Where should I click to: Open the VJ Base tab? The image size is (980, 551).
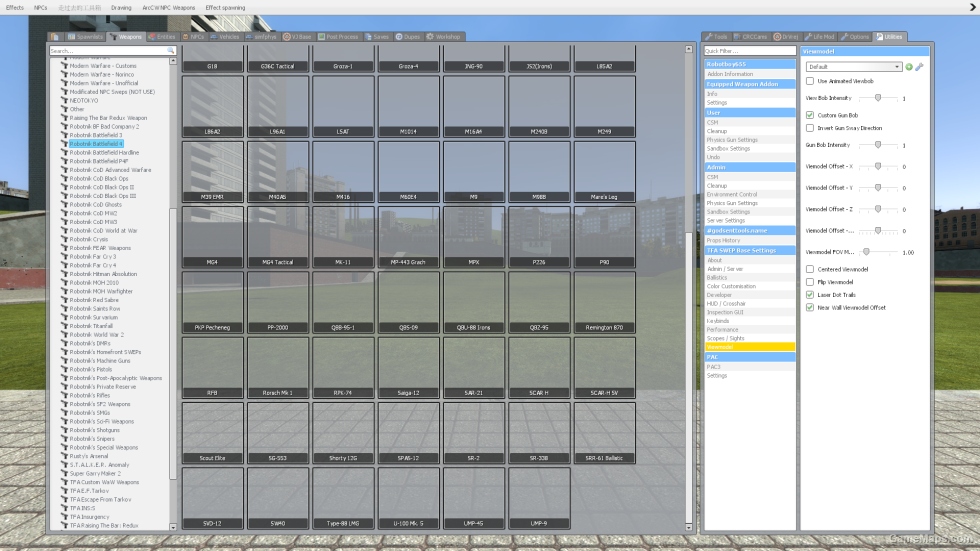click(298, 37)
